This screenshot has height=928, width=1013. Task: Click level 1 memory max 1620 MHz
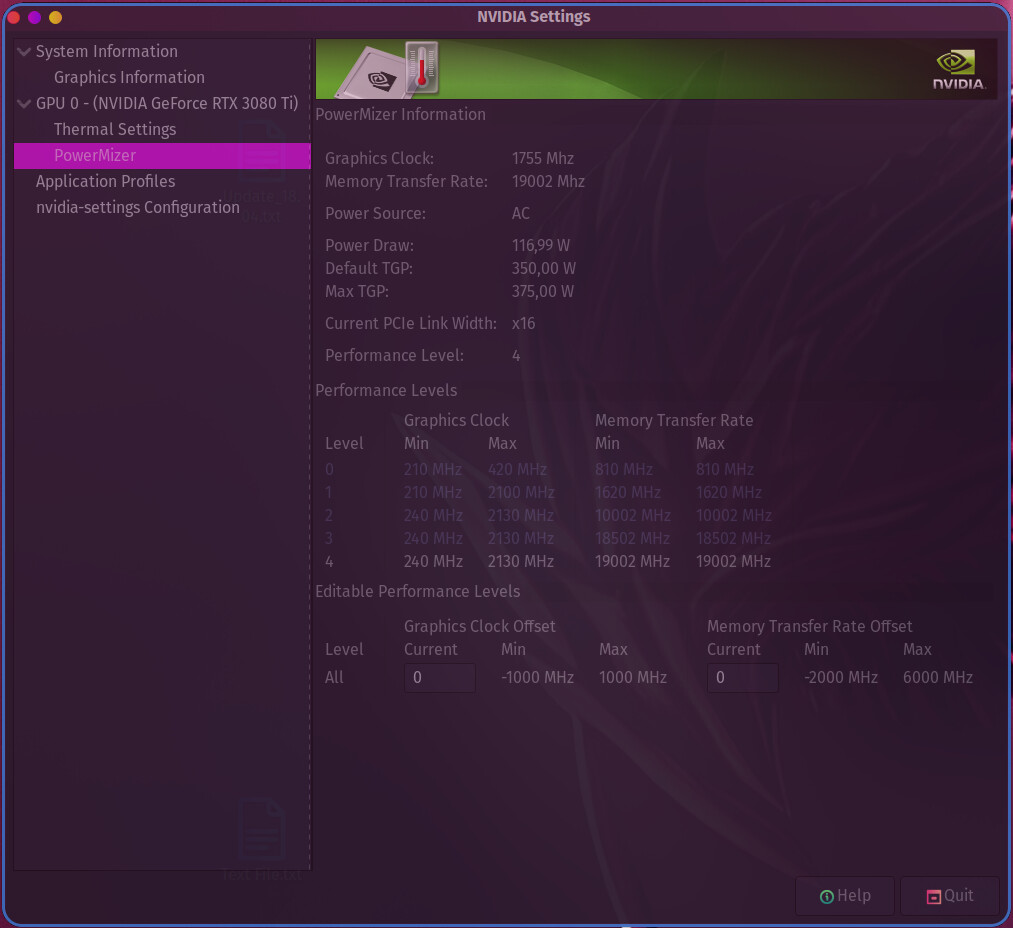click(729, 493)
